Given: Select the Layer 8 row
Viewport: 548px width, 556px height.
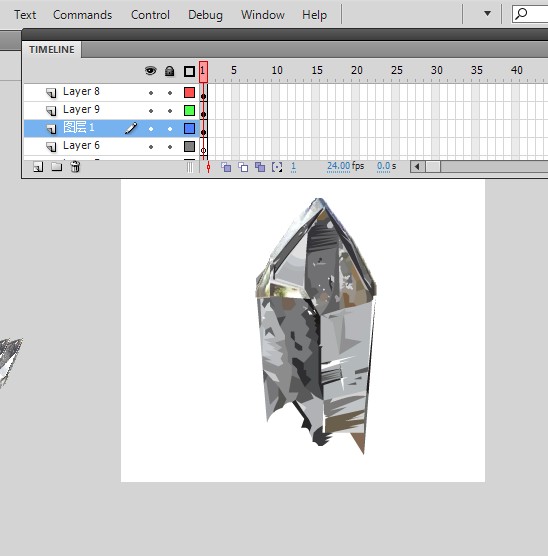Looking at the screenshot, I should click(111, 93).
